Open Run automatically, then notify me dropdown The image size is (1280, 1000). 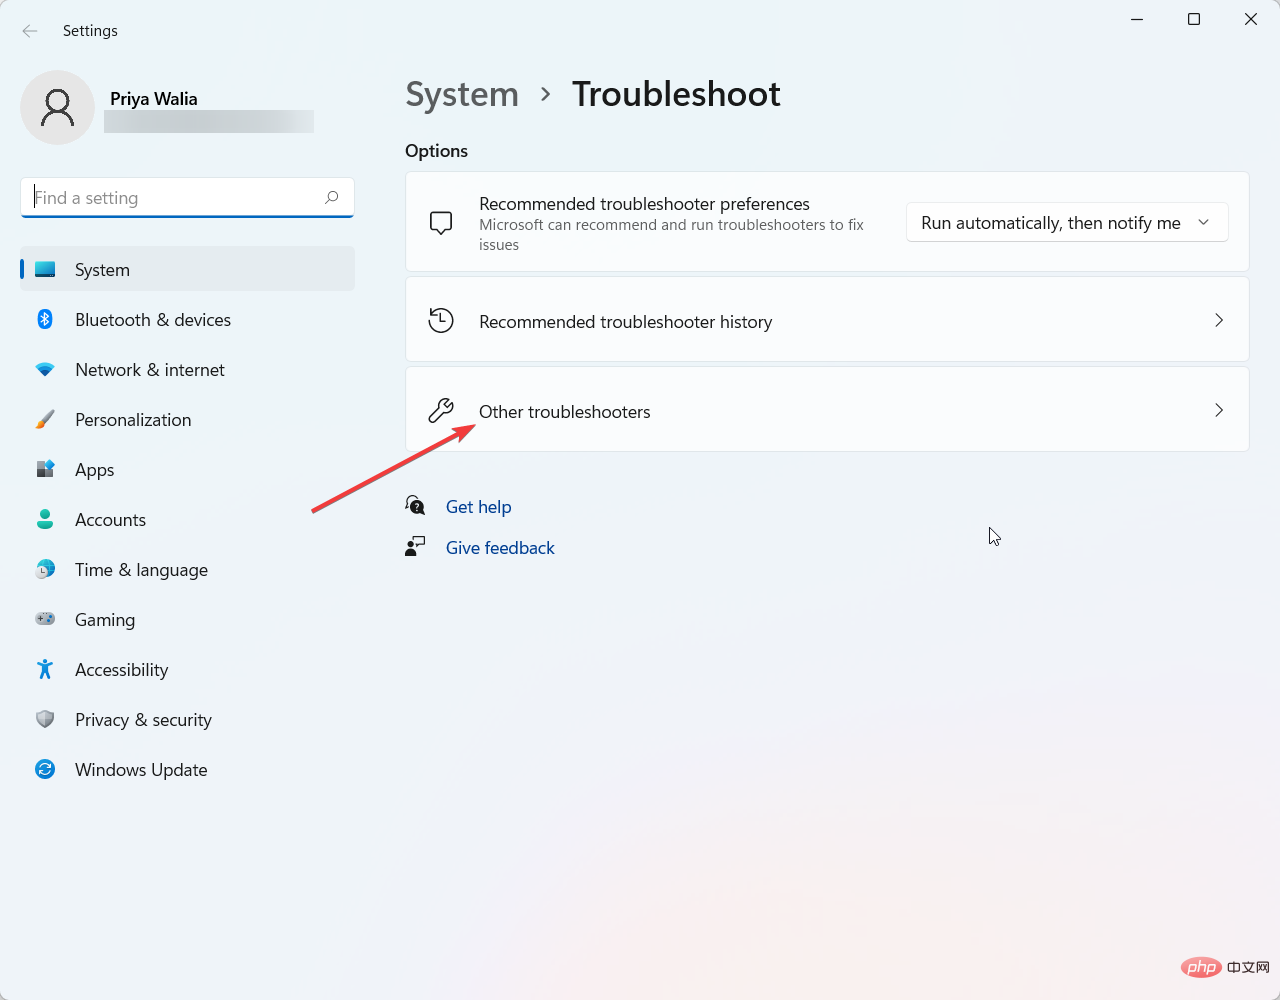point(1067,223)
